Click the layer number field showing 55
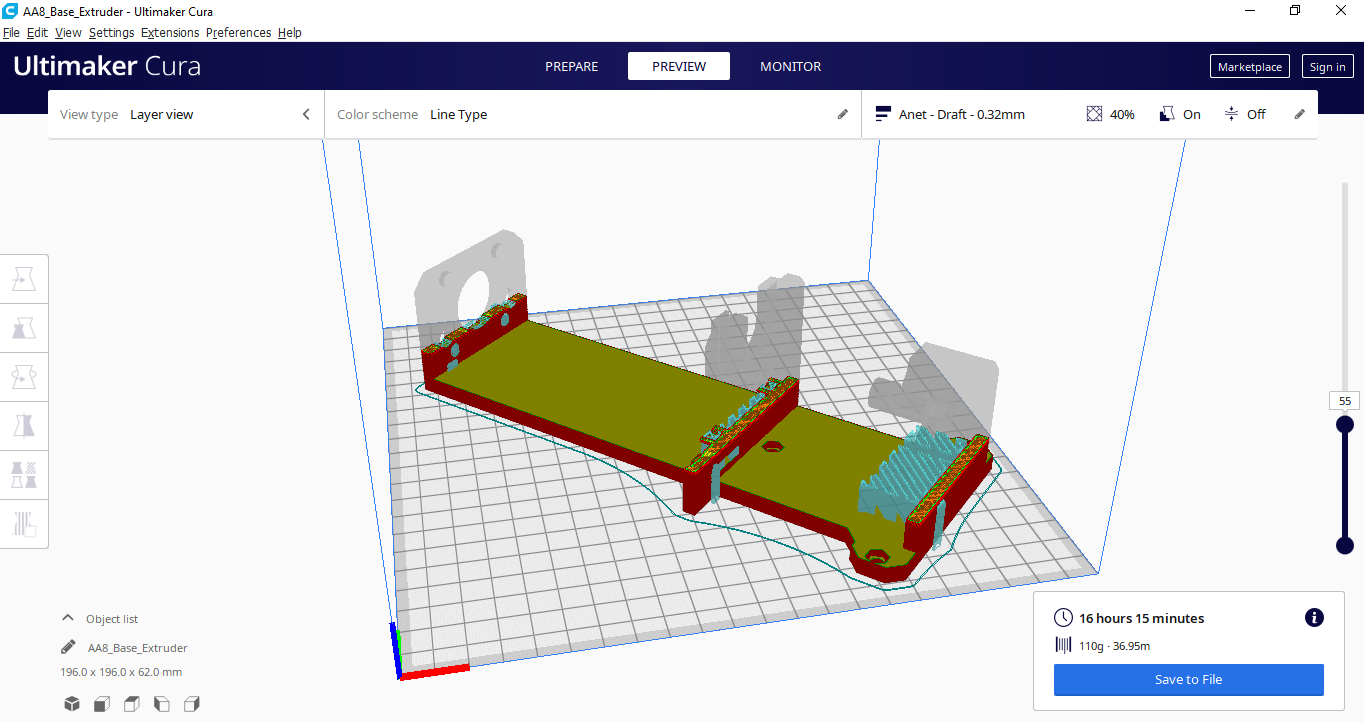Screen dimensions: 1364x722 (1345, 401)
